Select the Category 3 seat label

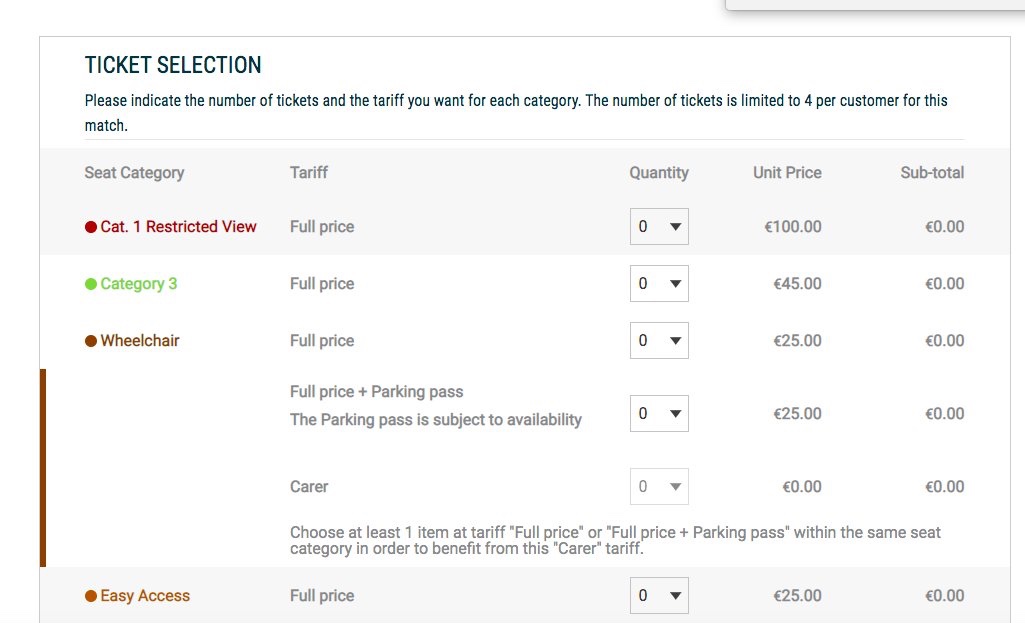tap(138, 284)
